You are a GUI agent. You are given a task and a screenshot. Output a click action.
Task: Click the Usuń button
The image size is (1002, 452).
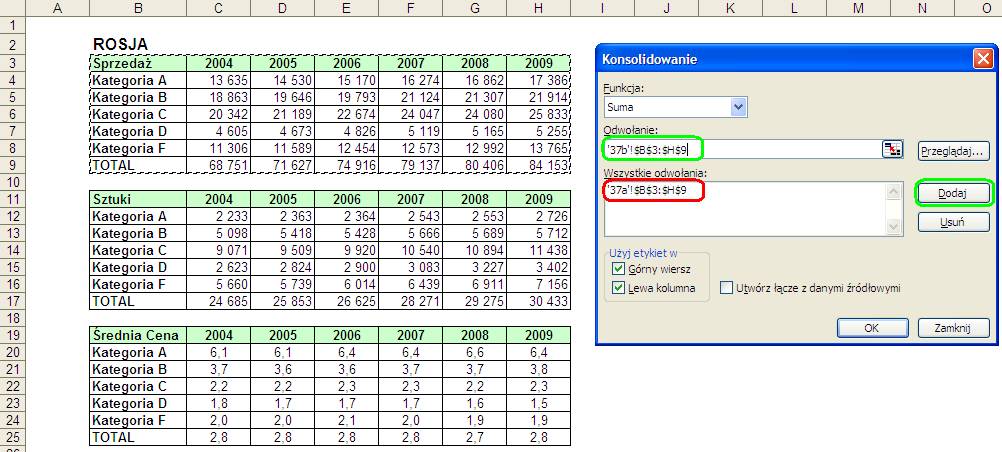953,222
